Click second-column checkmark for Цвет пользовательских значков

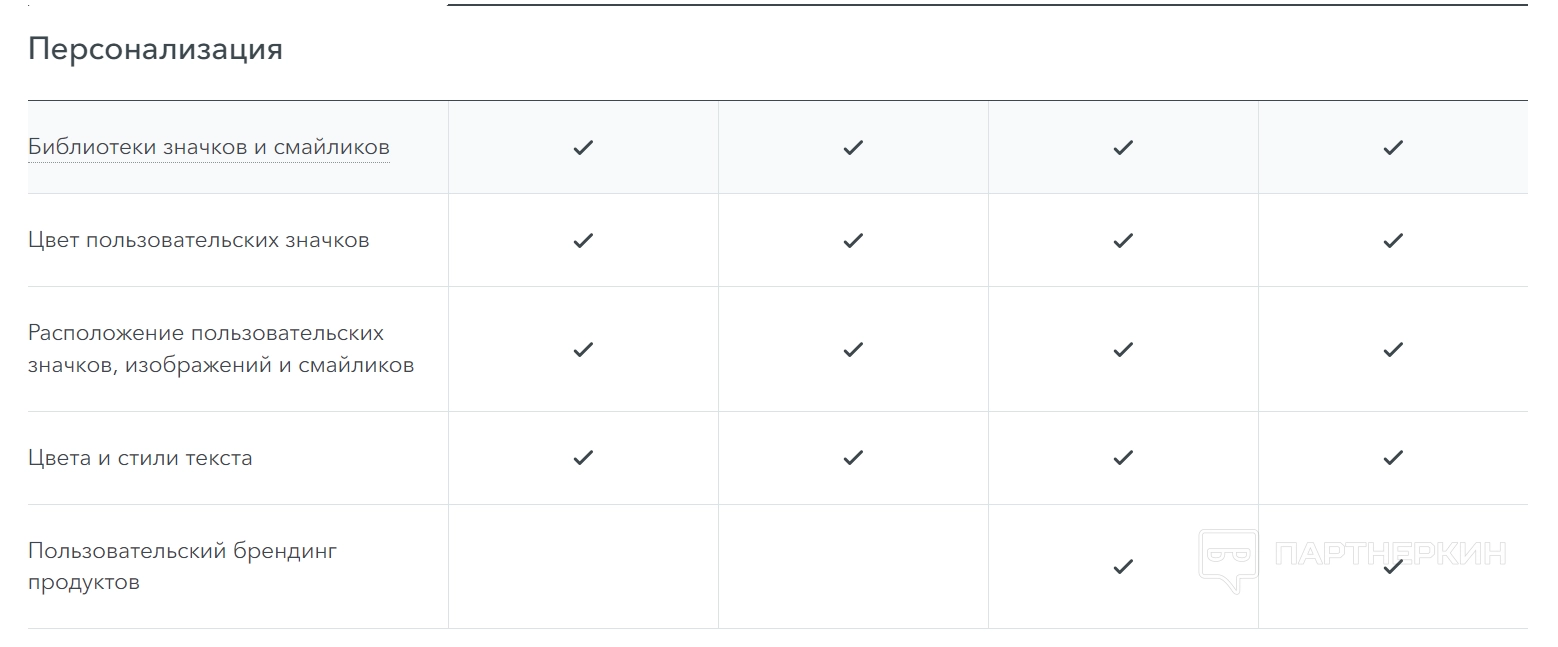click(x=853, y=241)
